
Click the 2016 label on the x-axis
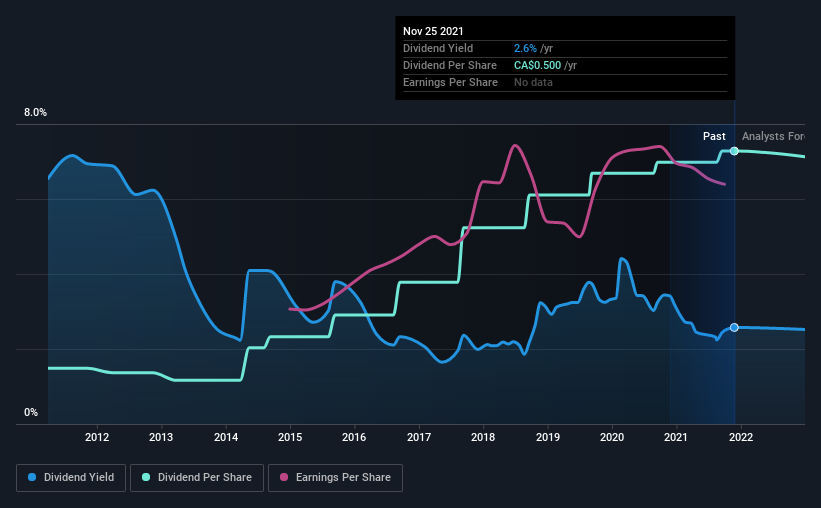[x=354, y=437]
